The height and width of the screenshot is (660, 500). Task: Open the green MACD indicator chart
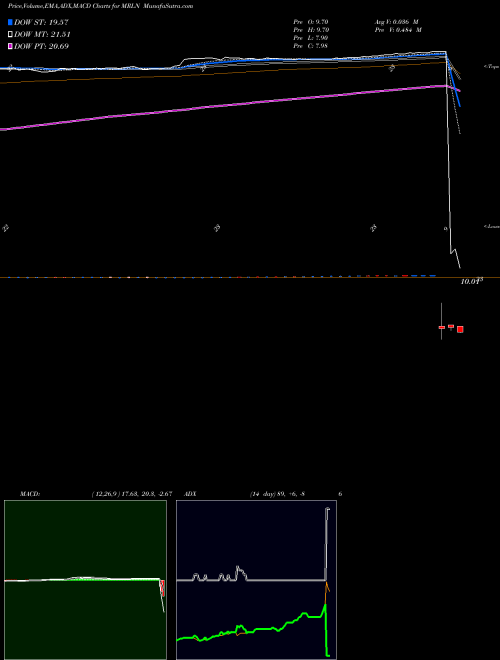(85, 580)
